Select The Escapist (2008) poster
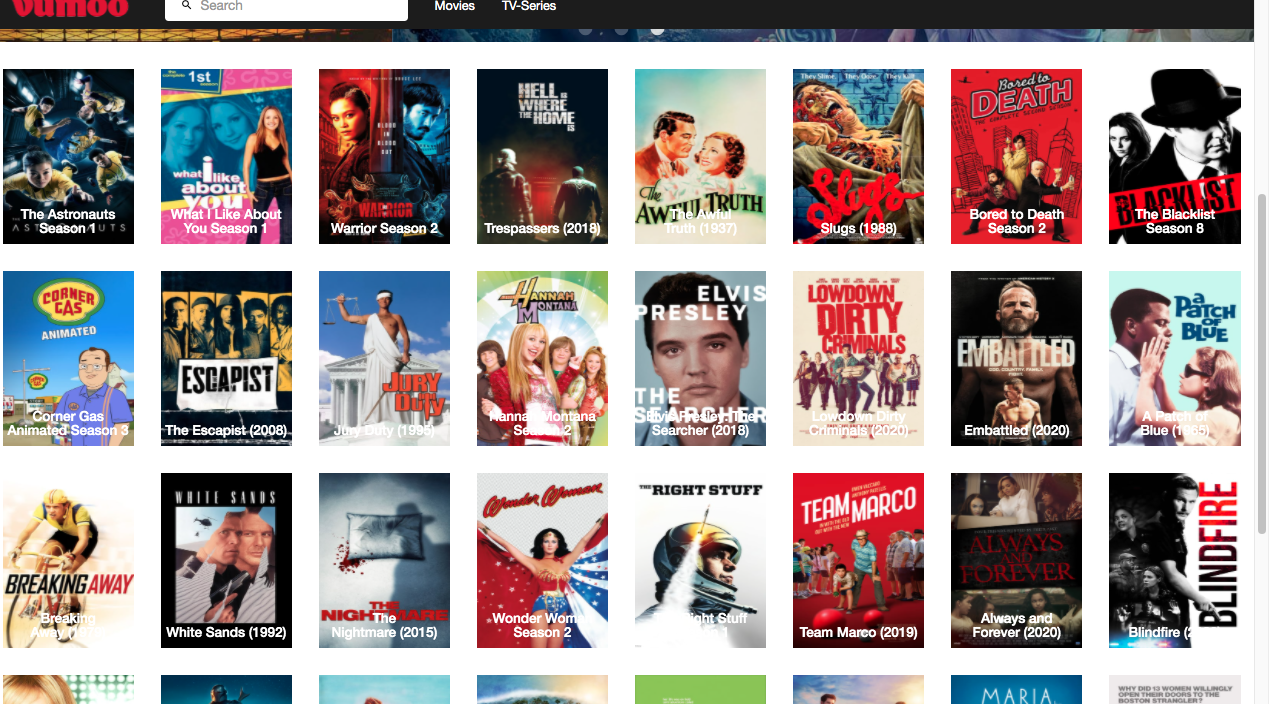 (226, 358)
